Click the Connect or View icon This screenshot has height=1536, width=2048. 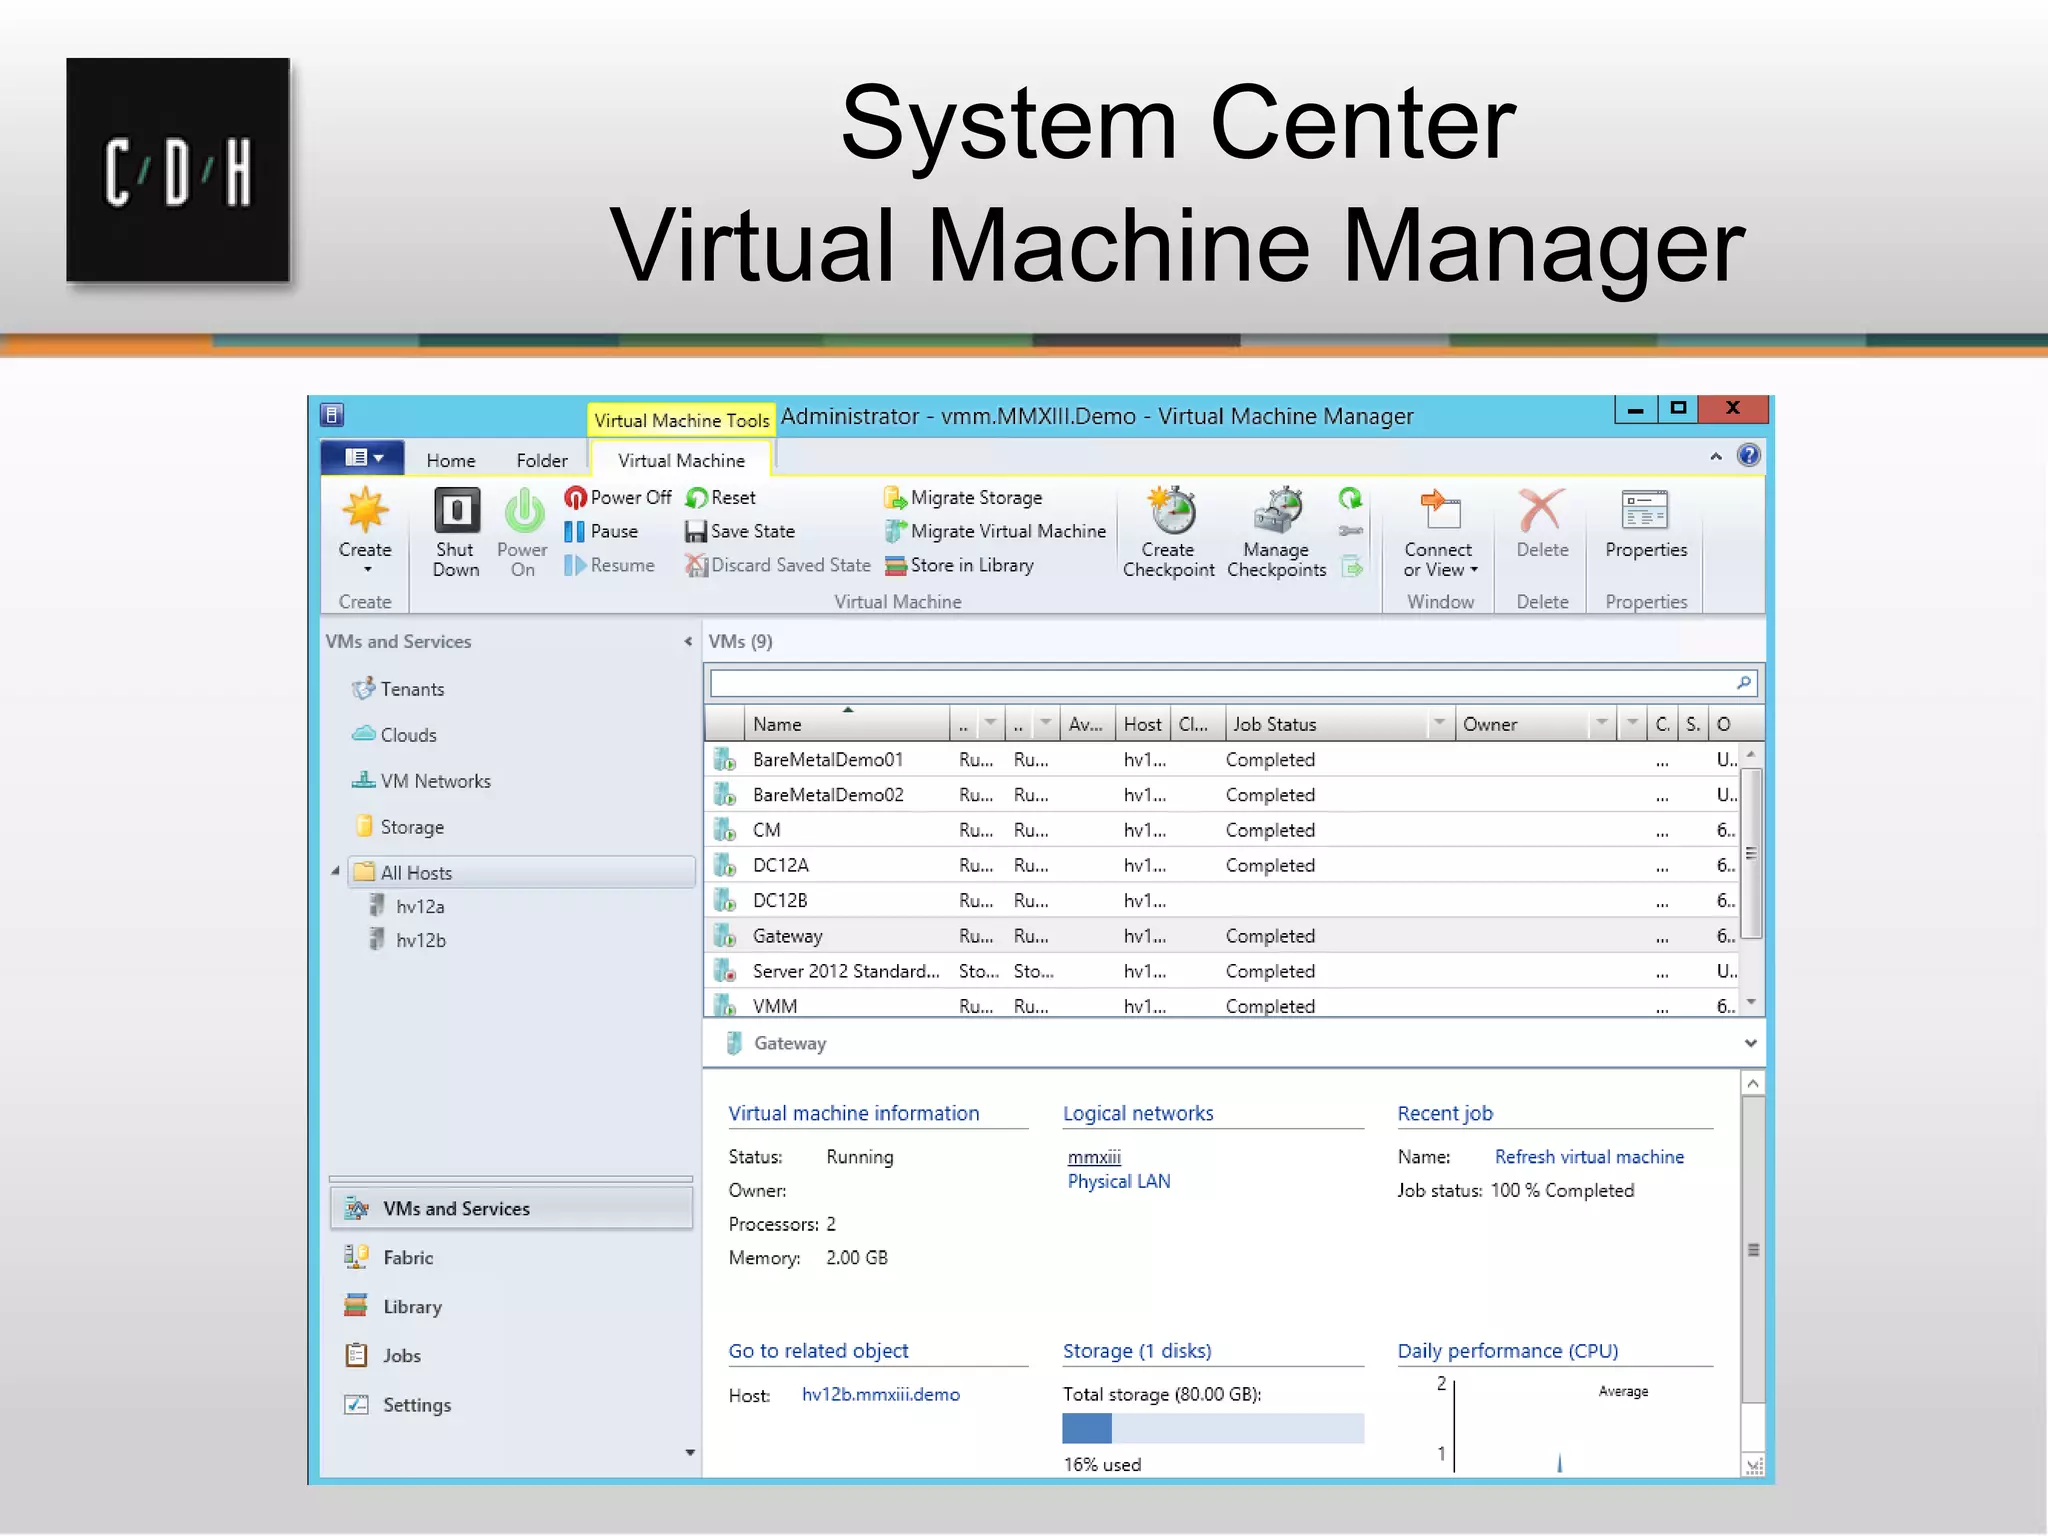tap(1440, 511)
